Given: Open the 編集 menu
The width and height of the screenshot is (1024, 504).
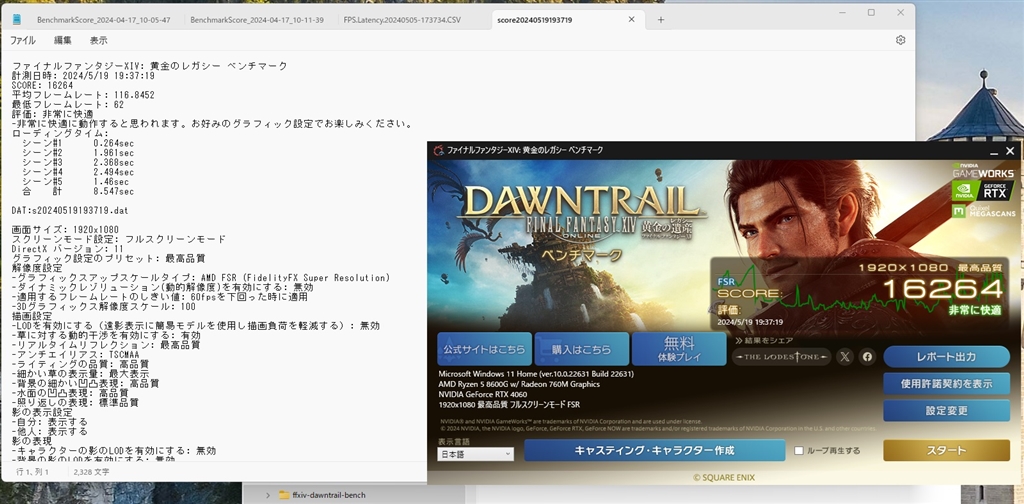Looking at the screenshot, I should pyautogui.click(x=63, y=40).
